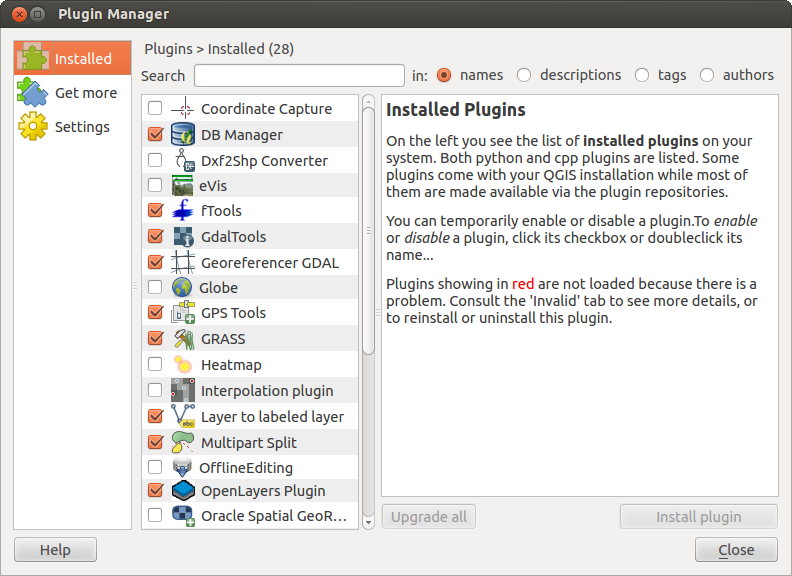Select the descriptions search radio button
Viewport: 792px width, 576px height.
pyautogui.click(x=524, y=75)
